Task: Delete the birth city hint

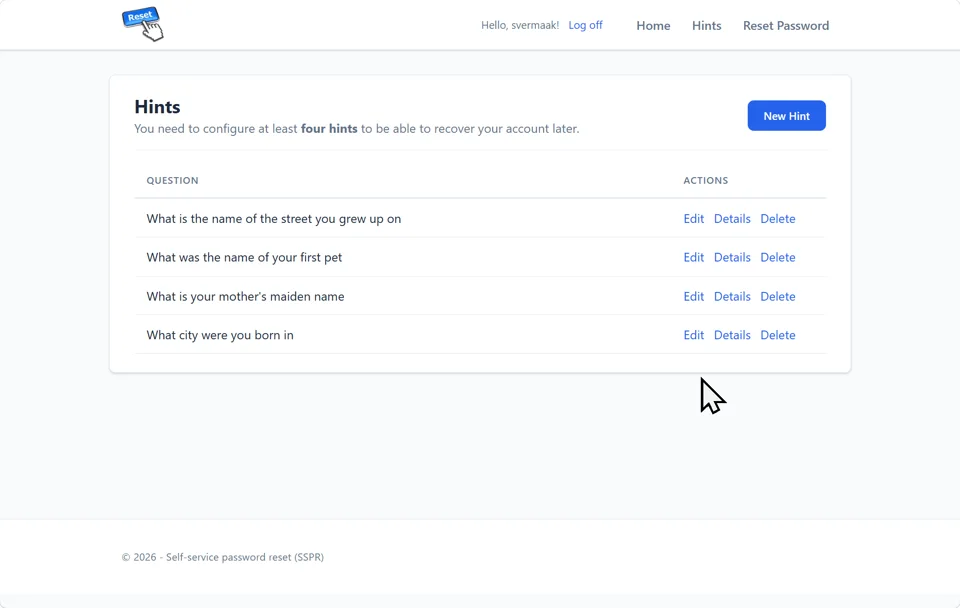Action: point(778,335)
